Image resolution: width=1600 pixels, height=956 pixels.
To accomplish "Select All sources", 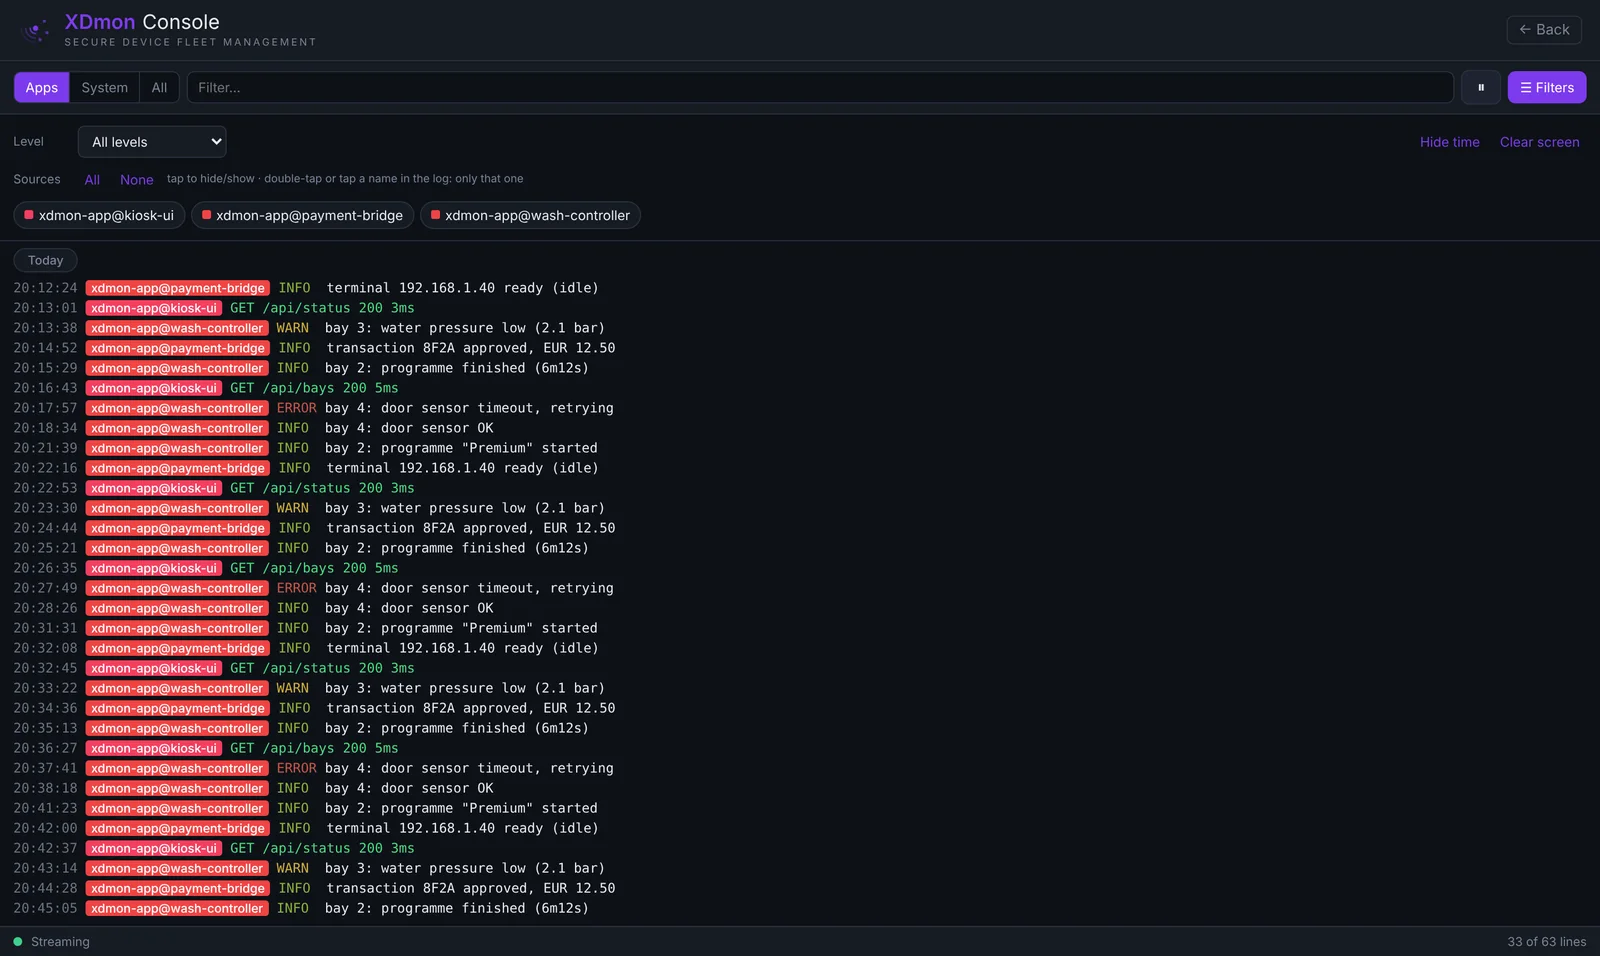I will click(x=92, y=180).
